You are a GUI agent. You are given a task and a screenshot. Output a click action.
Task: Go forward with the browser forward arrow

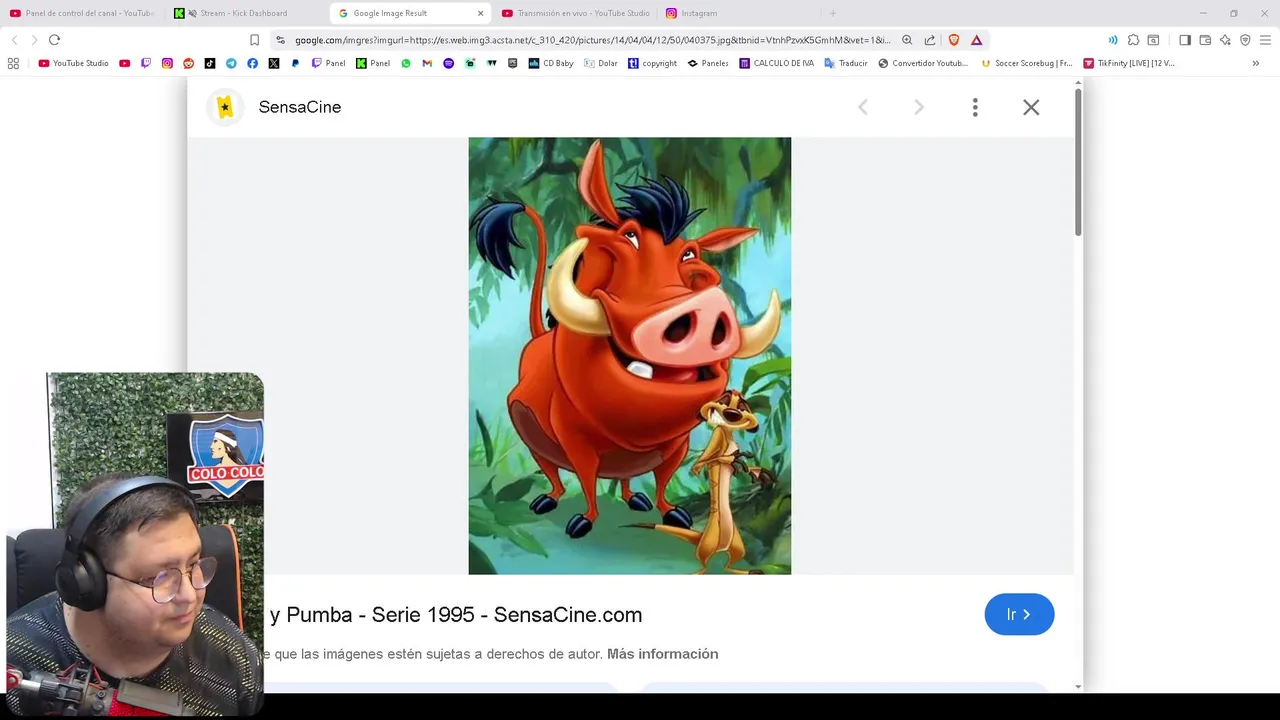point(34,40)
